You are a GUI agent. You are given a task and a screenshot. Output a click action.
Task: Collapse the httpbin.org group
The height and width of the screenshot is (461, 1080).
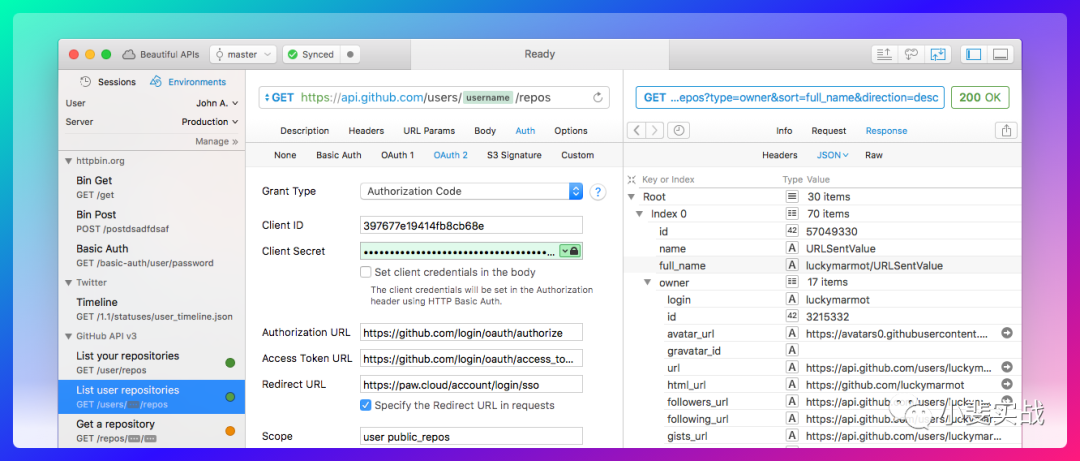coord(68,161)
